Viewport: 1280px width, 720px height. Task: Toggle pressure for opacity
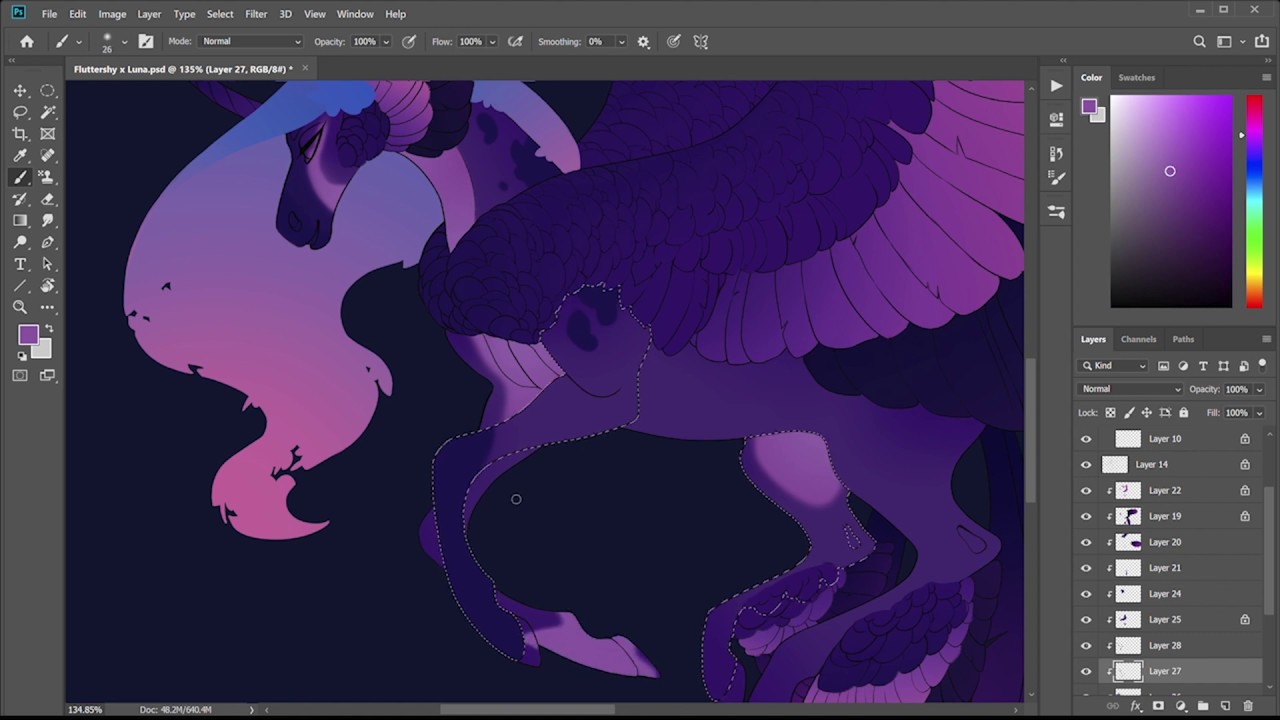(x=409, y=42)
